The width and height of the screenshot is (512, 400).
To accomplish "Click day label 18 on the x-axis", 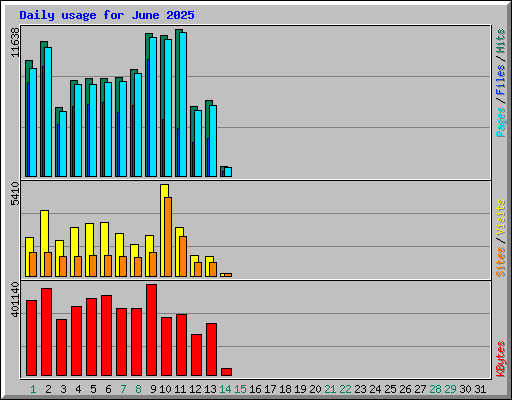I will click(285, 389).
